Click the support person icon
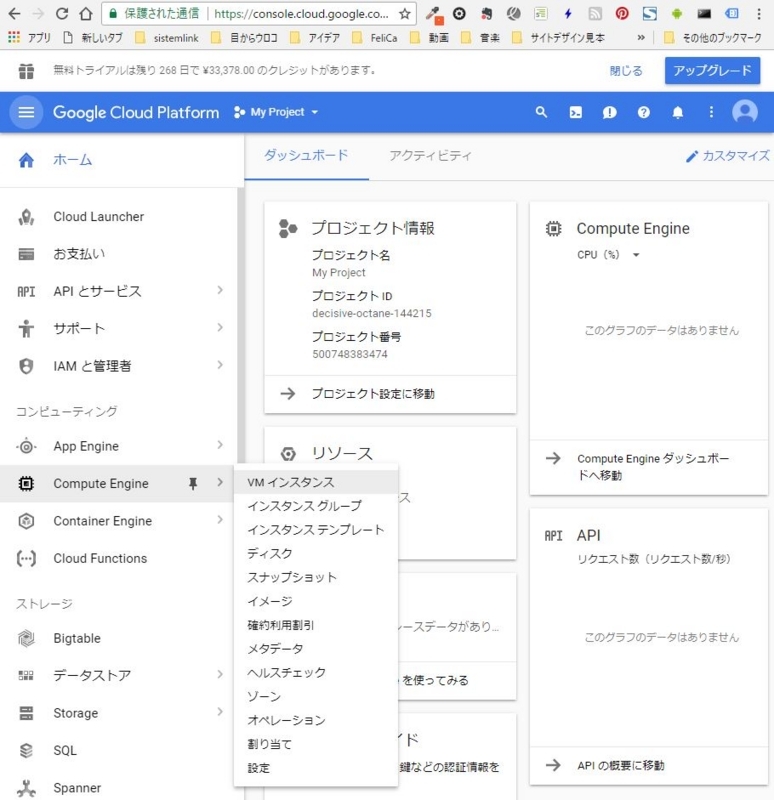Screen dimensions: 774x800 tap(26, 329)
